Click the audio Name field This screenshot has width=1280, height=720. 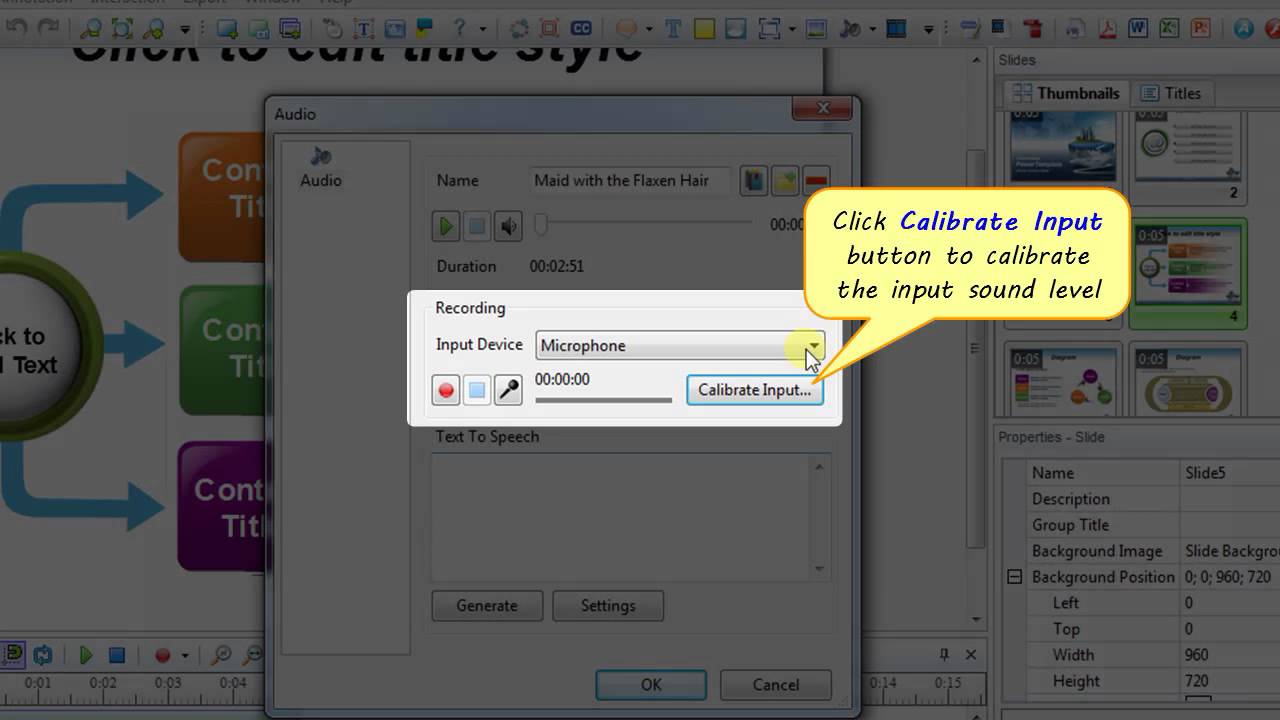[632, 181]
